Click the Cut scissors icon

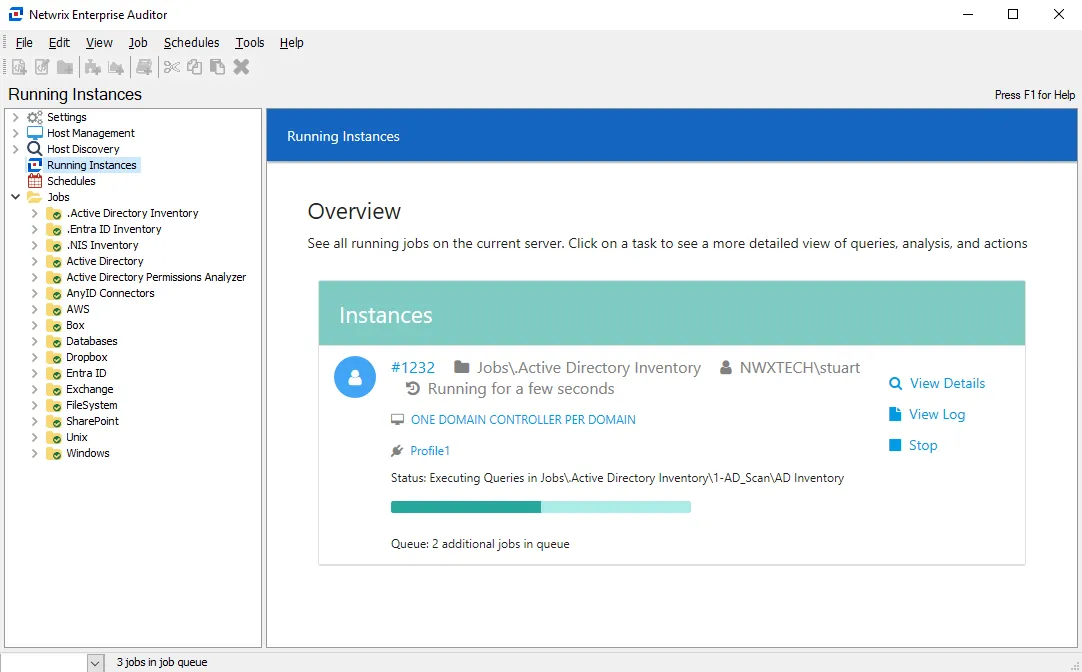pyautogui.click(x=172, y=67)
